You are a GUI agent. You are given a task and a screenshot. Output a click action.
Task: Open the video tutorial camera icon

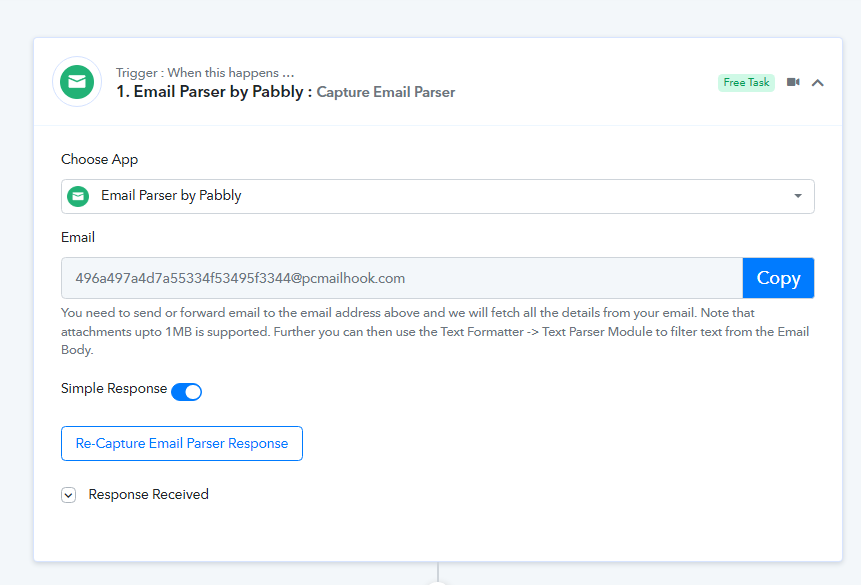click(x=793, y=82)
